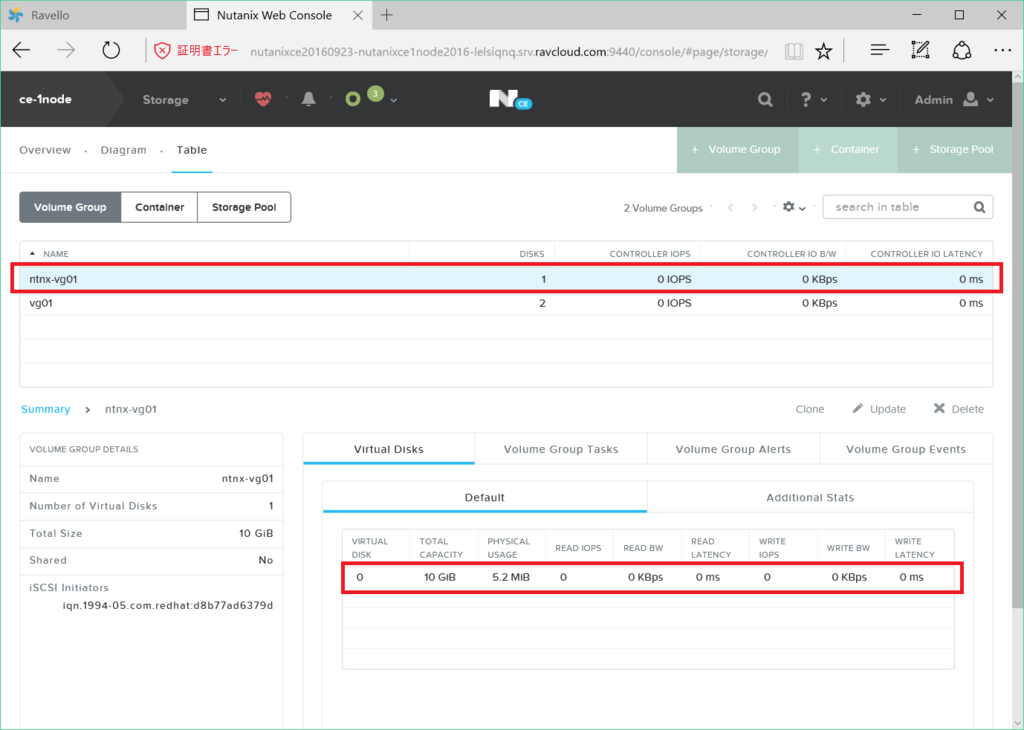Select the Container table filter
Image resolution: width=1024 pixels, height=730 pixels.
click(159, 207)
